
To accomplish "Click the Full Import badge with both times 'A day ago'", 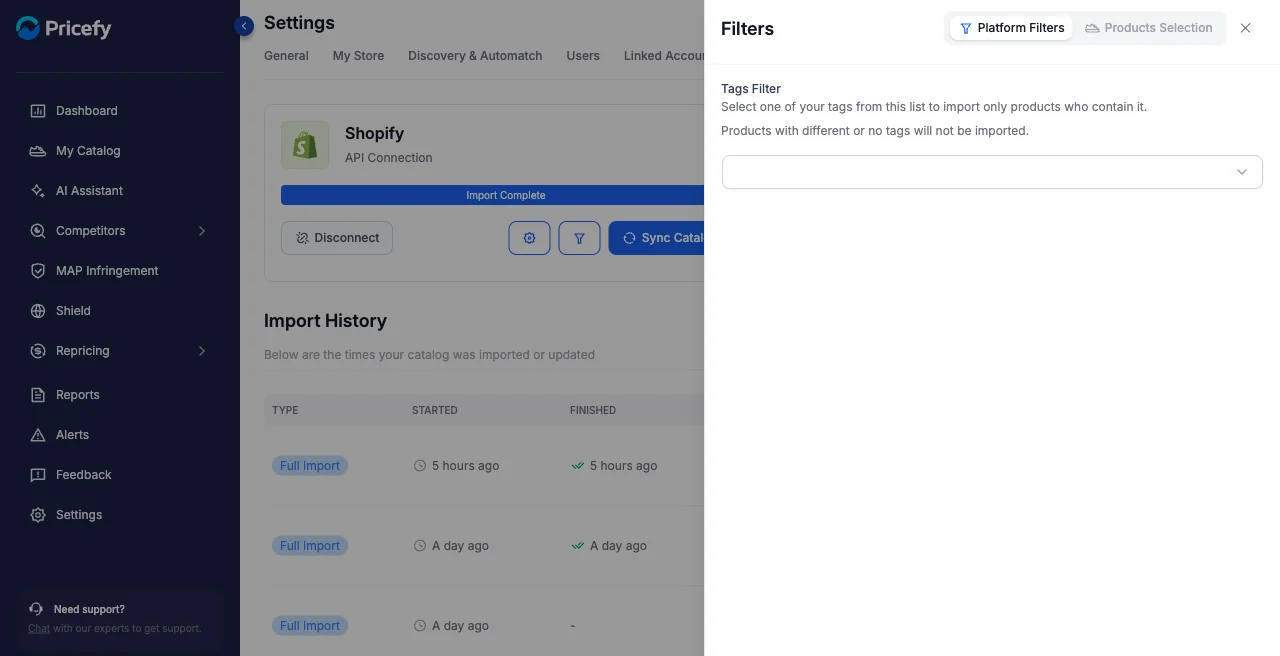I will coord(310,546).
